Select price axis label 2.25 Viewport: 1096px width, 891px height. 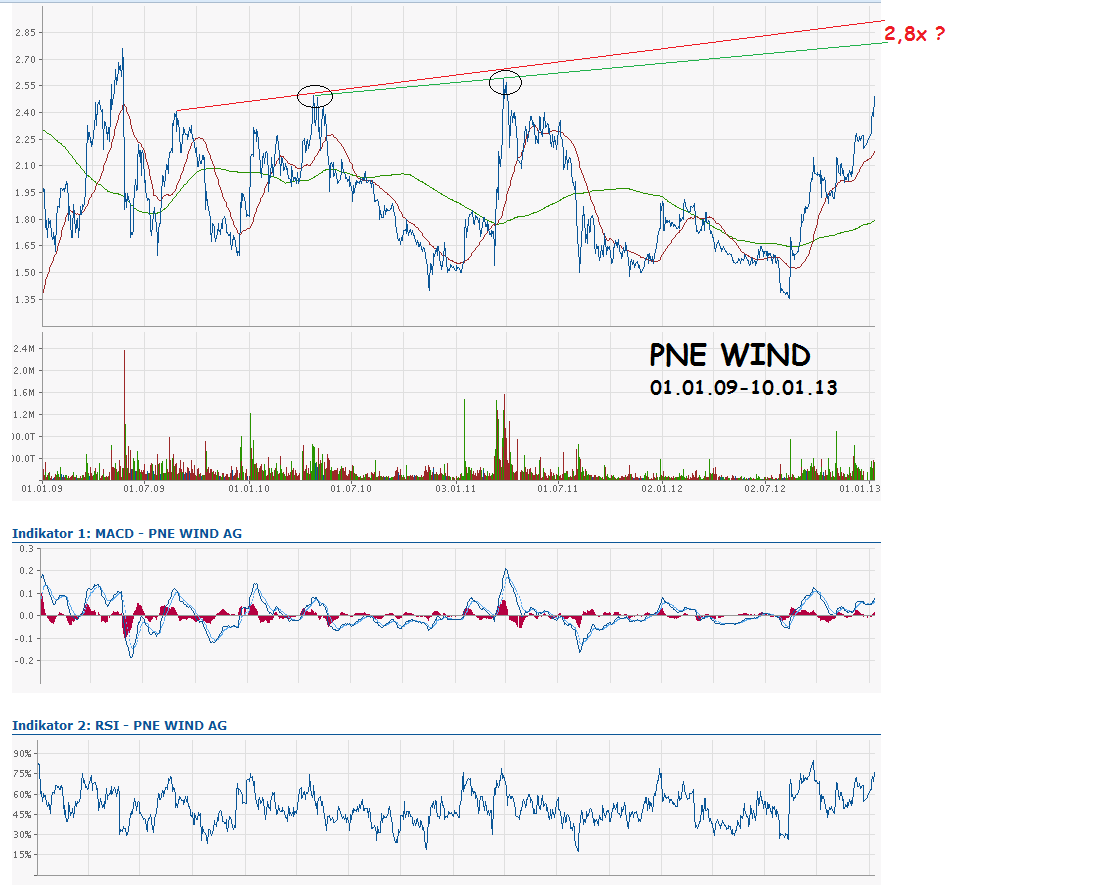tap(24, 140)
